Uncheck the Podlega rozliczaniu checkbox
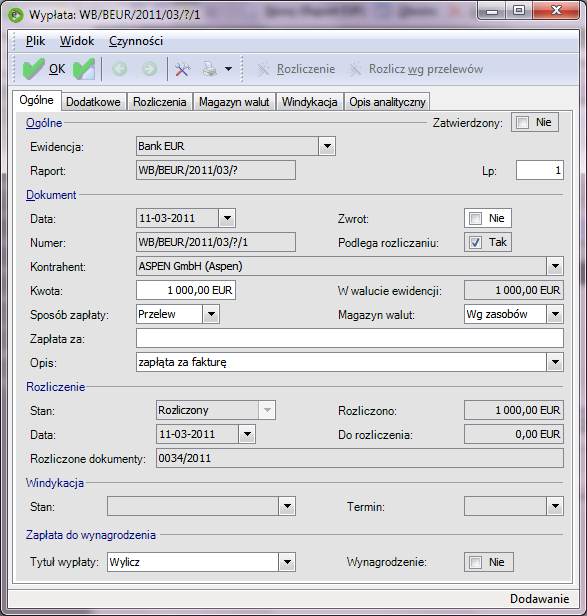The height and width of the screenshot is (616, 587). point(475,242)
